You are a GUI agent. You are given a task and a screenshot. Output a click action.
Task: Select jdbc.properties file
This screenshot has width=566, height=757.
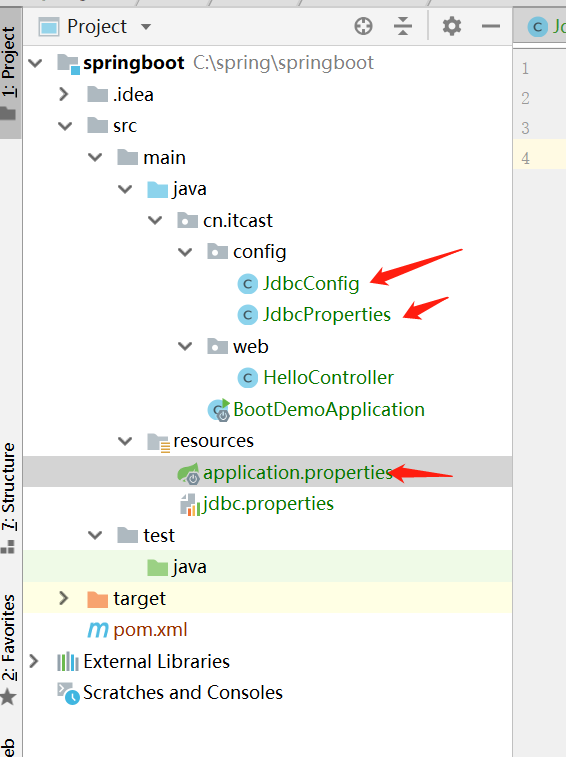[268, 505]
